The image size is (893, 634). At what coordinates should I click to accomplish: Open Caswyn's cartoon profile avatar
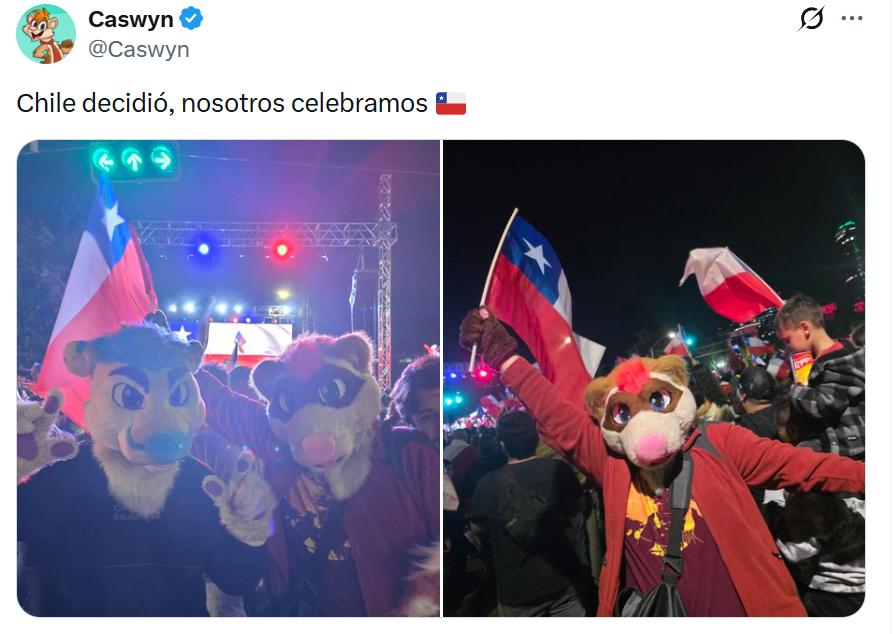point(46,34)
